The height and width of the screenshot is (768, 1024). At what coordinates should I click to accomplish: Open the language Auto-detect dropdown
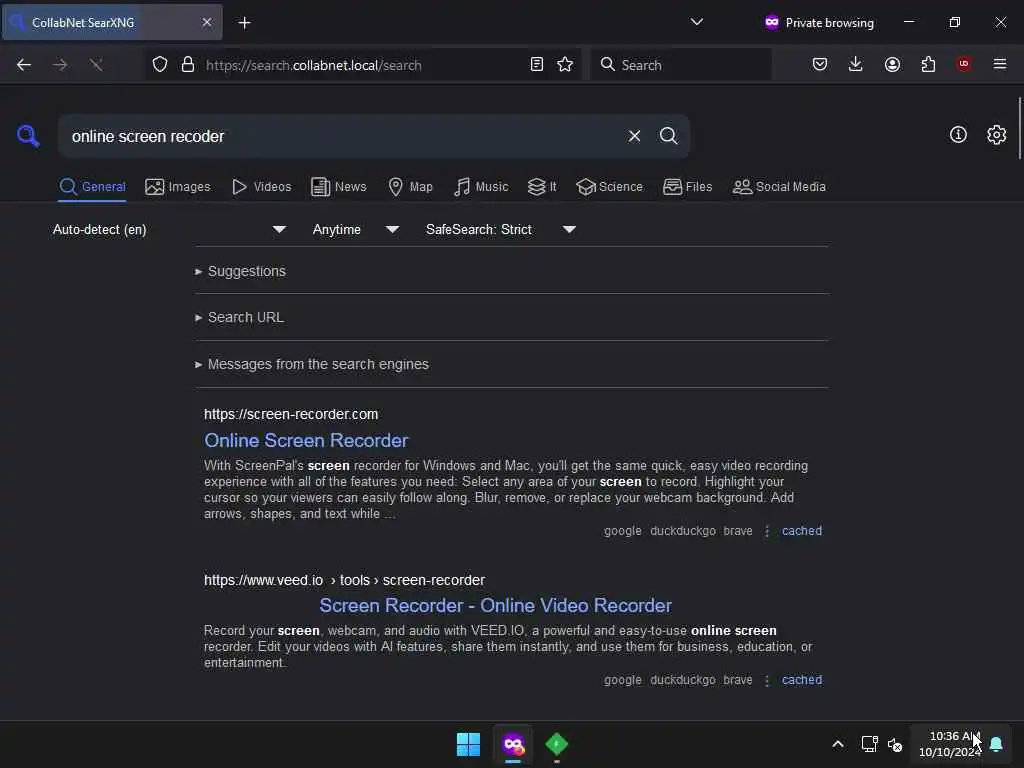tap(168, 229)
